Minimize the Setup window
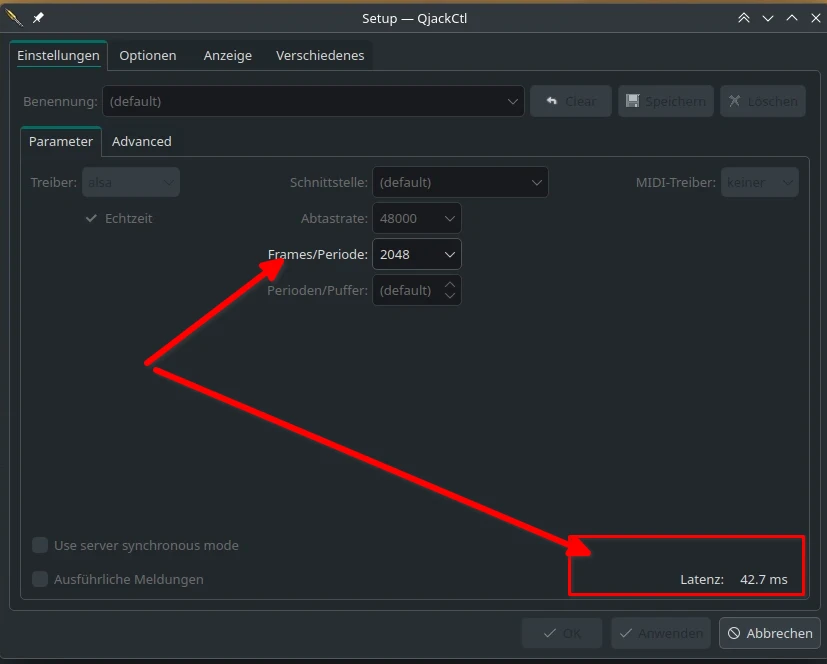 (768, 18)
